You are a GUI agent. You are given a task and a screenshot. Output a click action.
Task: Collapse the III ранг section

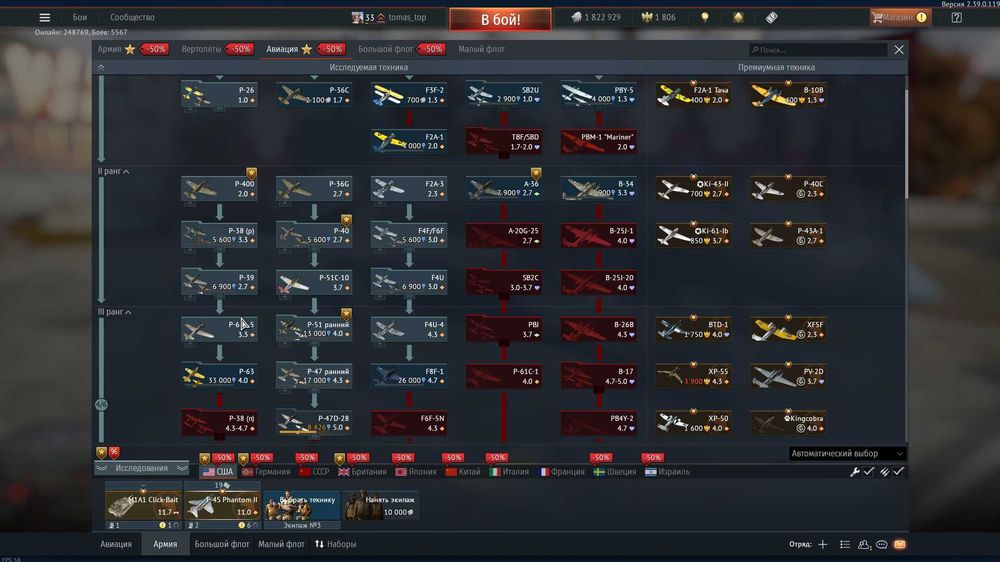[115, 312]
